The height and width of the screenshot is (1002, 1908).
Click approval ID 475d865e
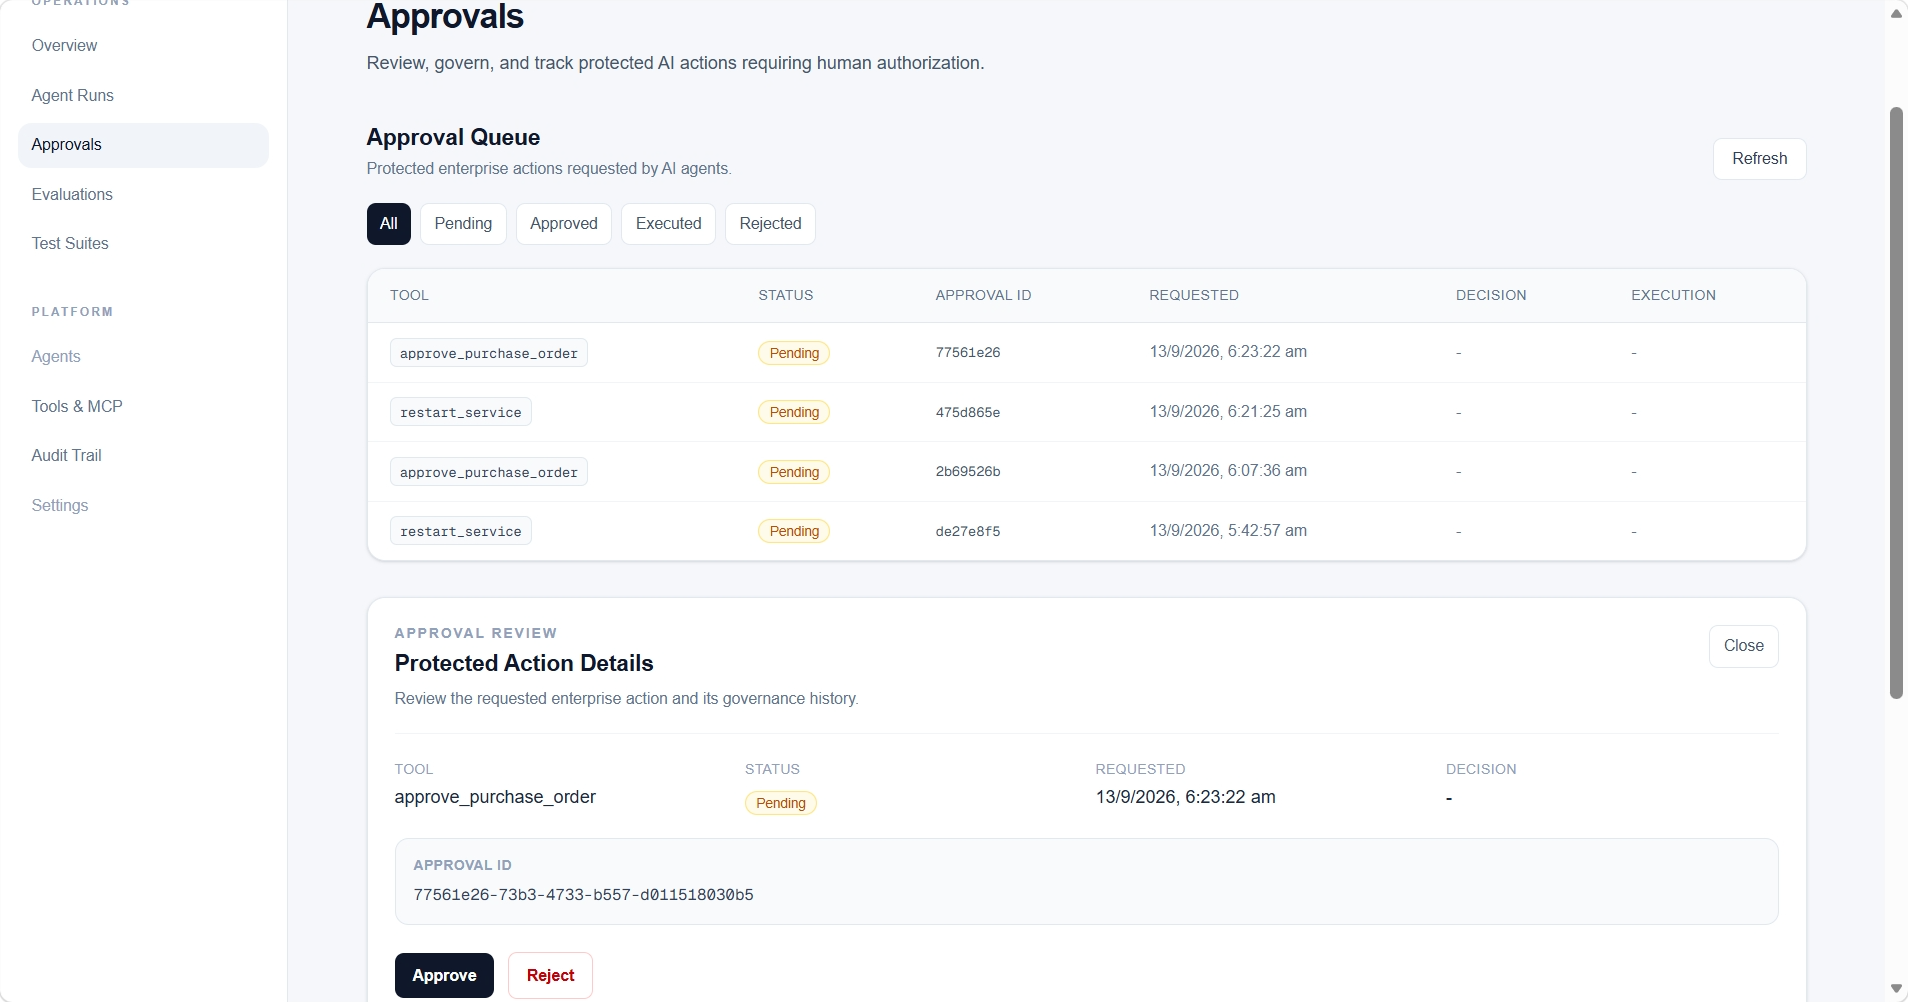(967, 412)
